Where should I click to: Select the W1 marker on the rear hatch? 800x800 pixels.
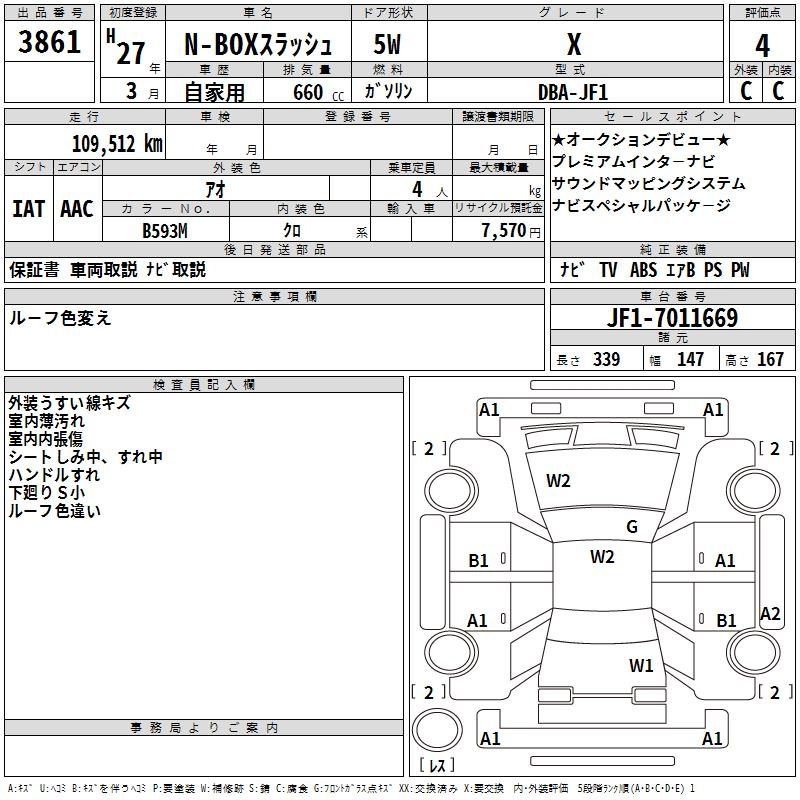click(641, 665)
